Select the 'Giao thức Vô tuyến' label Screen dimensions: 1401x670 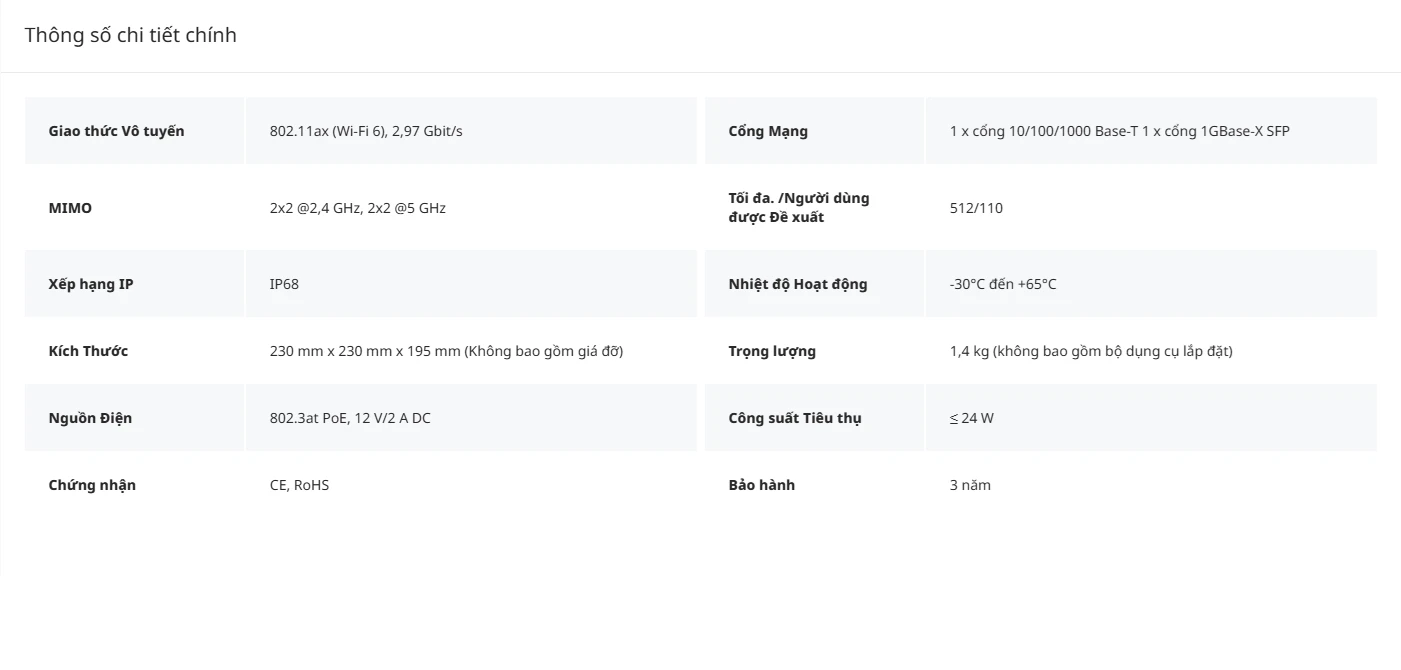point(116,131)
